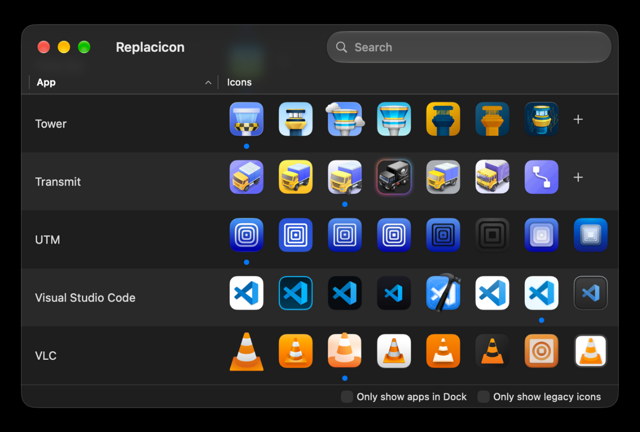640x432 pixels.
Task: Choose the VLC cone on orange gradient square
Action: [x=296, y=351]
